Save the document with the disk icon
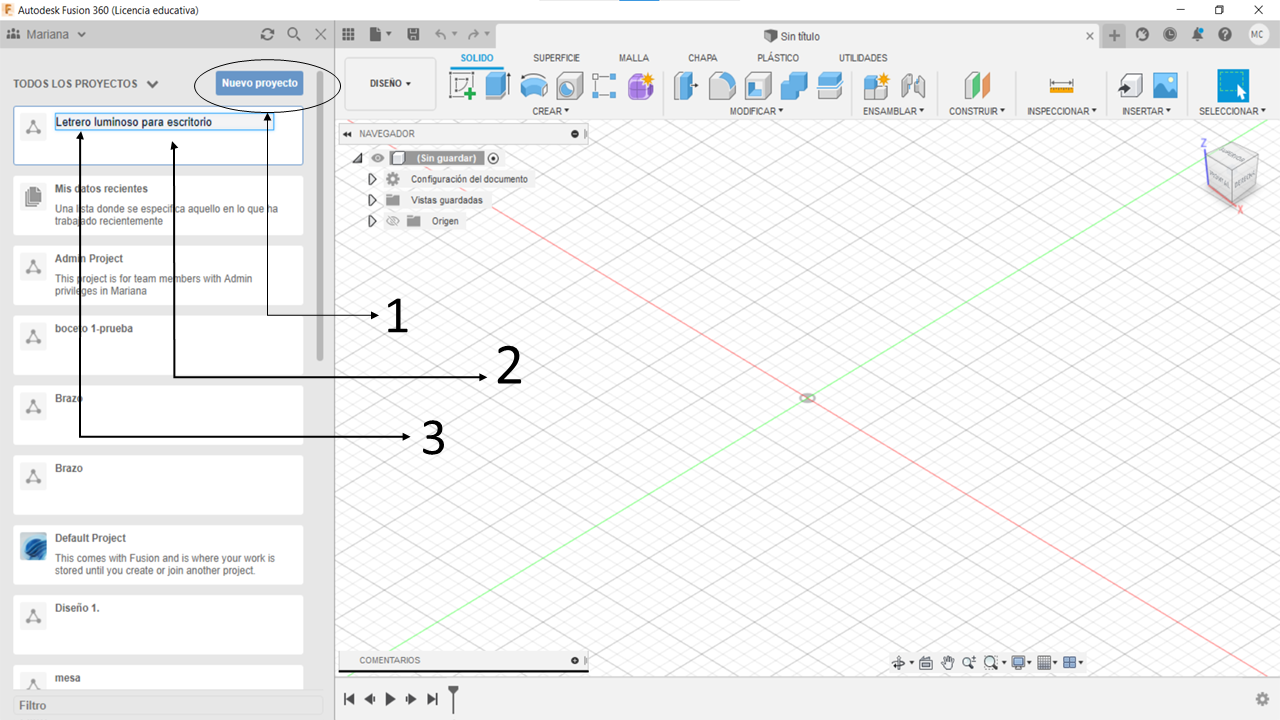Viewport: 1280px width, 720px height. click(413, 34)
